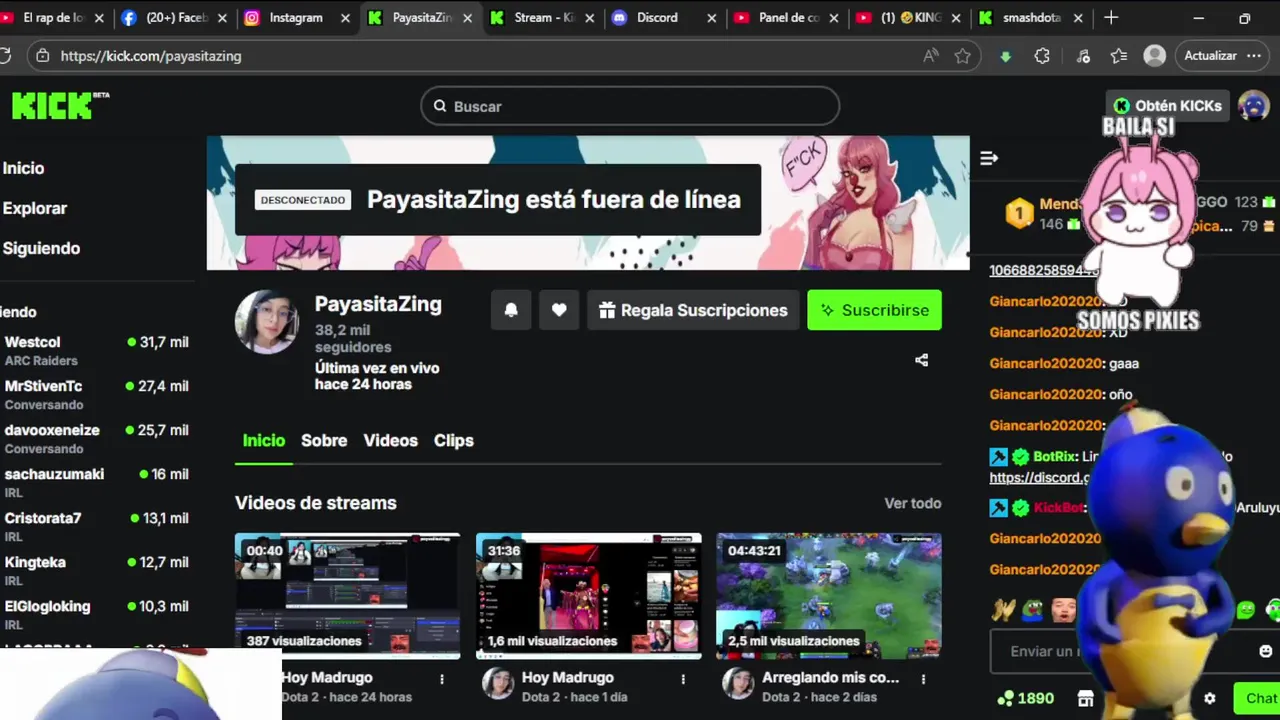Open the 04:43:21 stream video thumbnail
The height and width of the screenshot is (720, 1280).
click(x=829, y=596)
